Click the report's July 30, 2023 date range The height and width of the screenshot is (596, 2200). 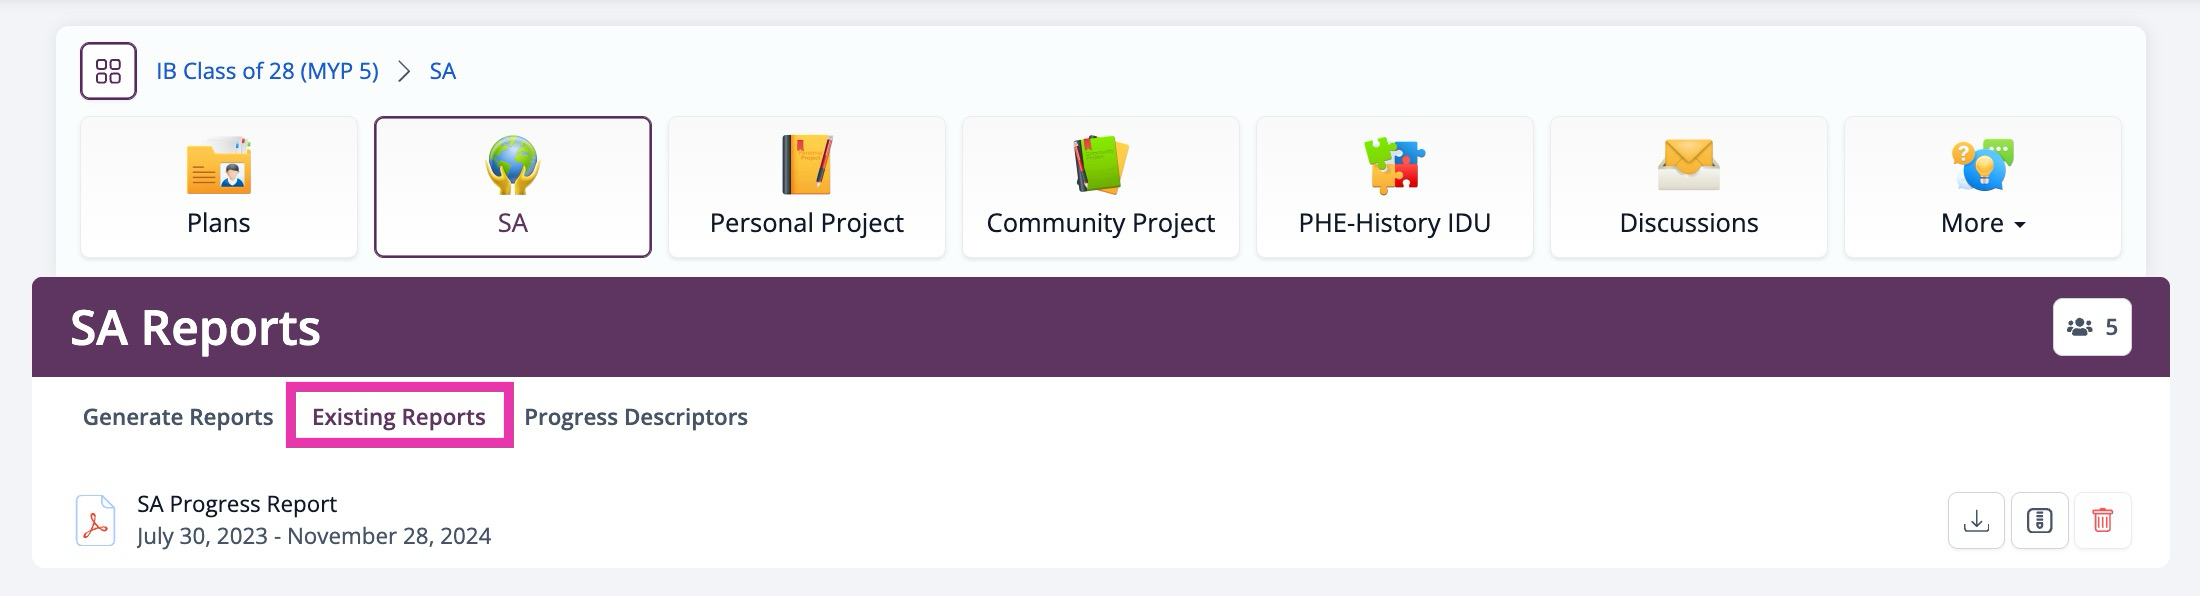pos(314,536)
